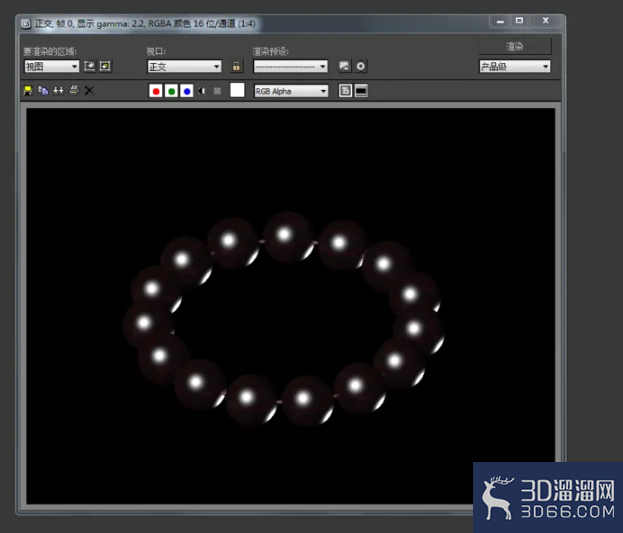The height and width of the screenshot is (533, 623).
Task: Click the print image icon
Action: click(74, 90)
